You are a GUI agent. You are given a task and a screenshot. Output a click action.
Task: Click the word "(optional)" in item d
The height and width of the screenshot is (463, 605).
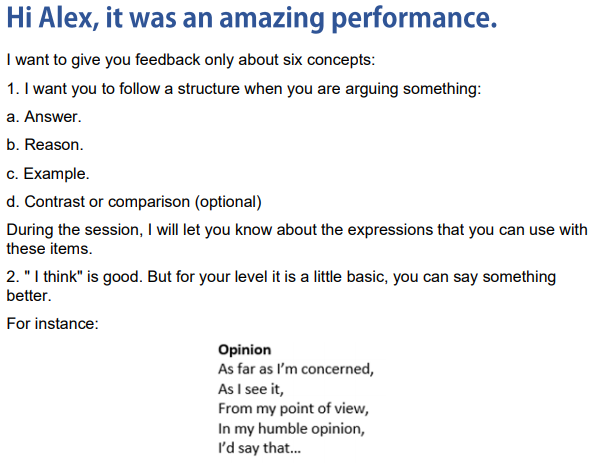(228, 201)
